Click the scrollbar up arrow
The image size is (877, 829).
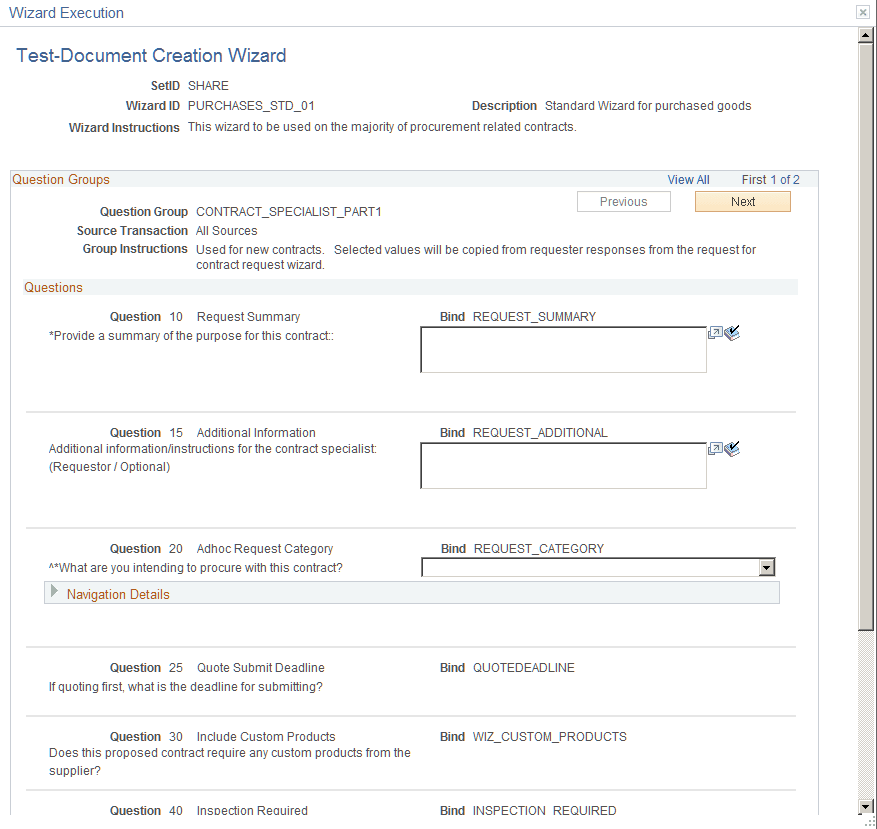click(864, 33)
